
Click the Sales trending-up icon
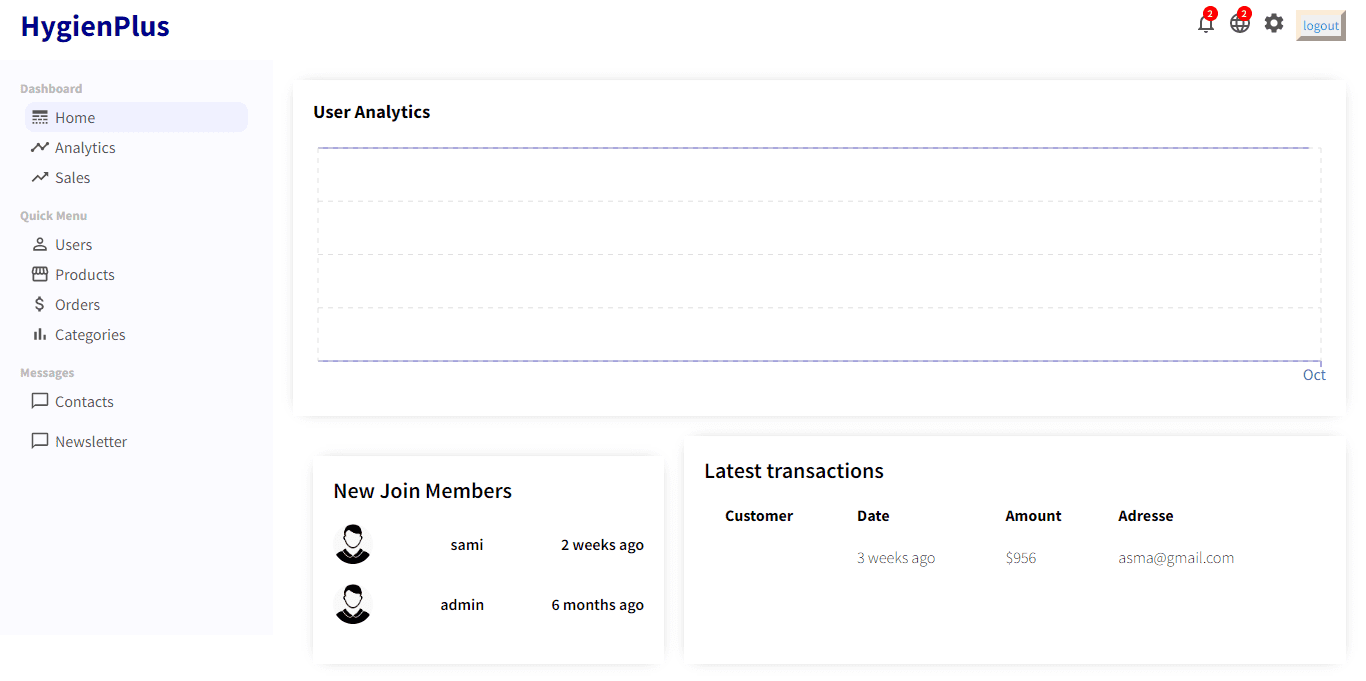(x=40, y=177)
